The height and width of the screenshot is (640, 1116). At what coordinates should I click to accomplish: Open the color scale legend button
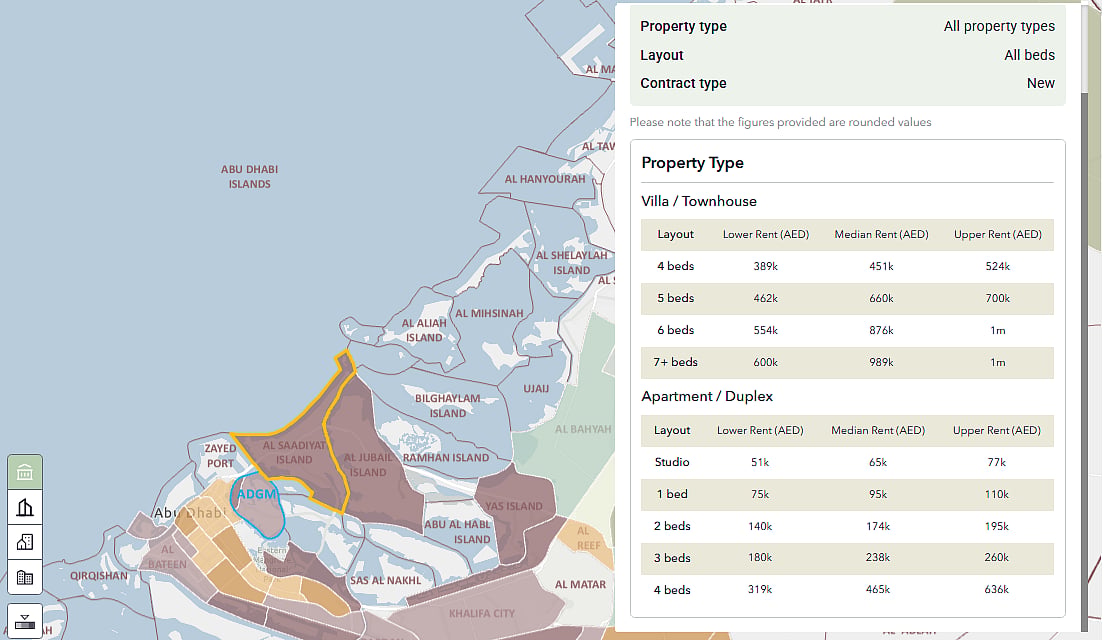[25, 621]
